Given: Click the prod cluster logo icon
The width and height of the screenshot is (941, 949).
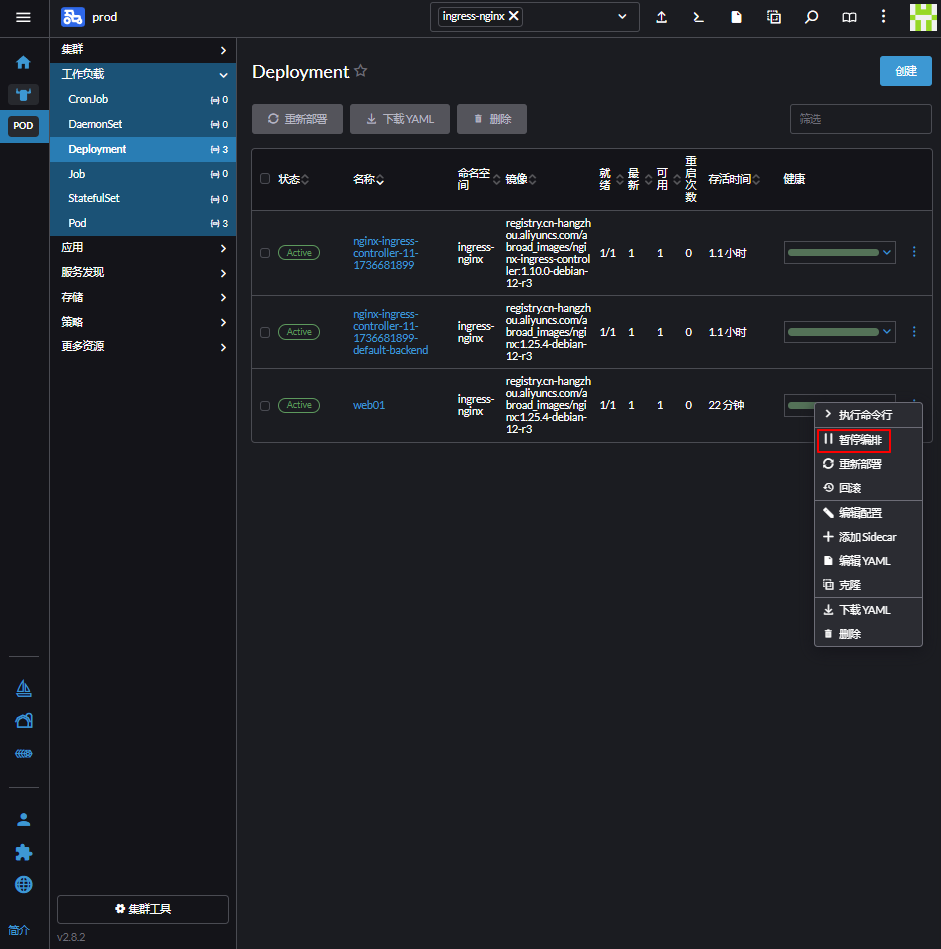Looking at the screenshot, I should [x=73, y=17].
